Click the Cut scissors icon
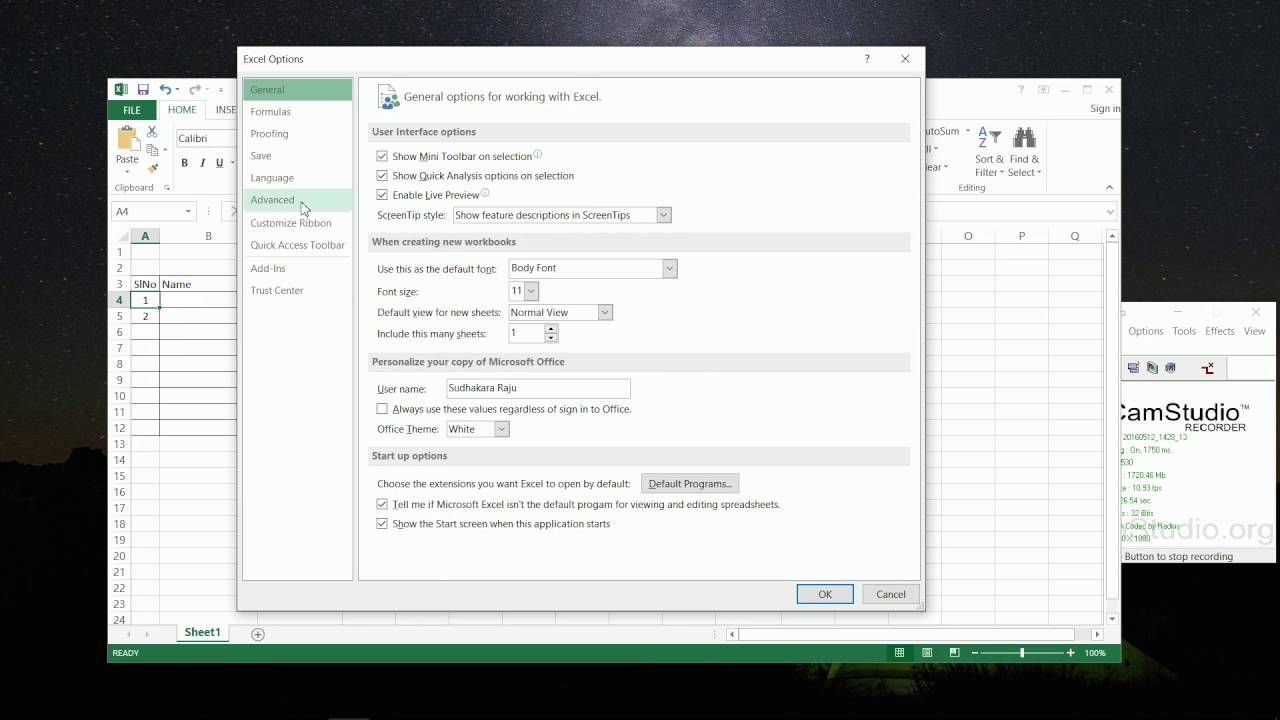 click(152, 132)
